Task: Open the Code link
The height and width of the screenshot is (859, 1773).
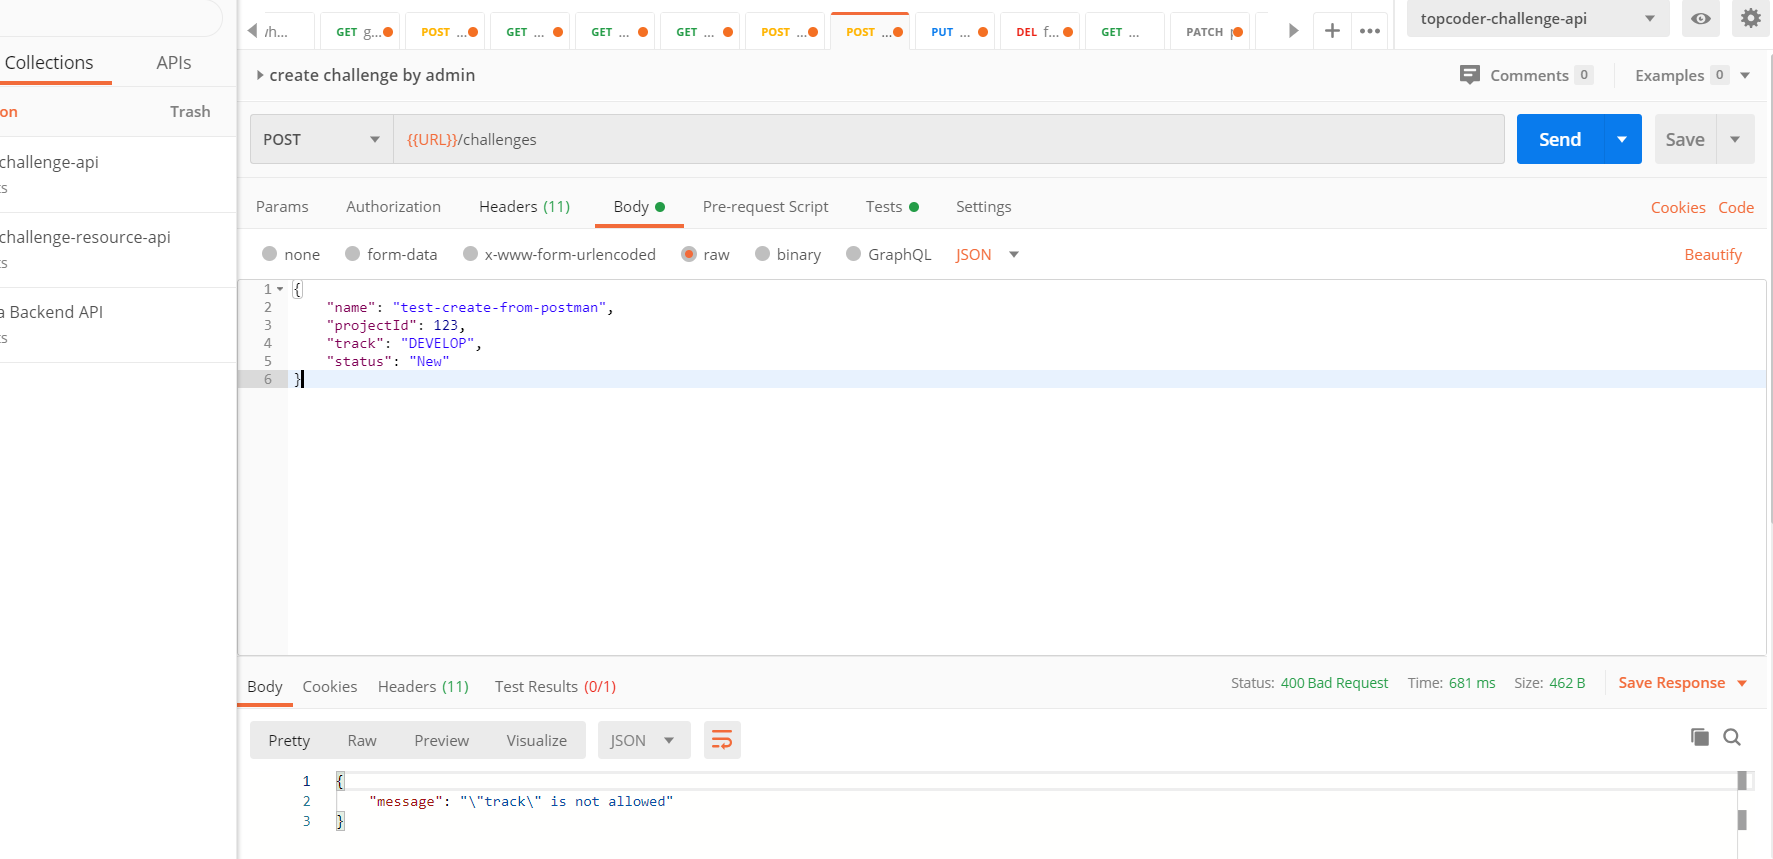Action: [1736, 207]
